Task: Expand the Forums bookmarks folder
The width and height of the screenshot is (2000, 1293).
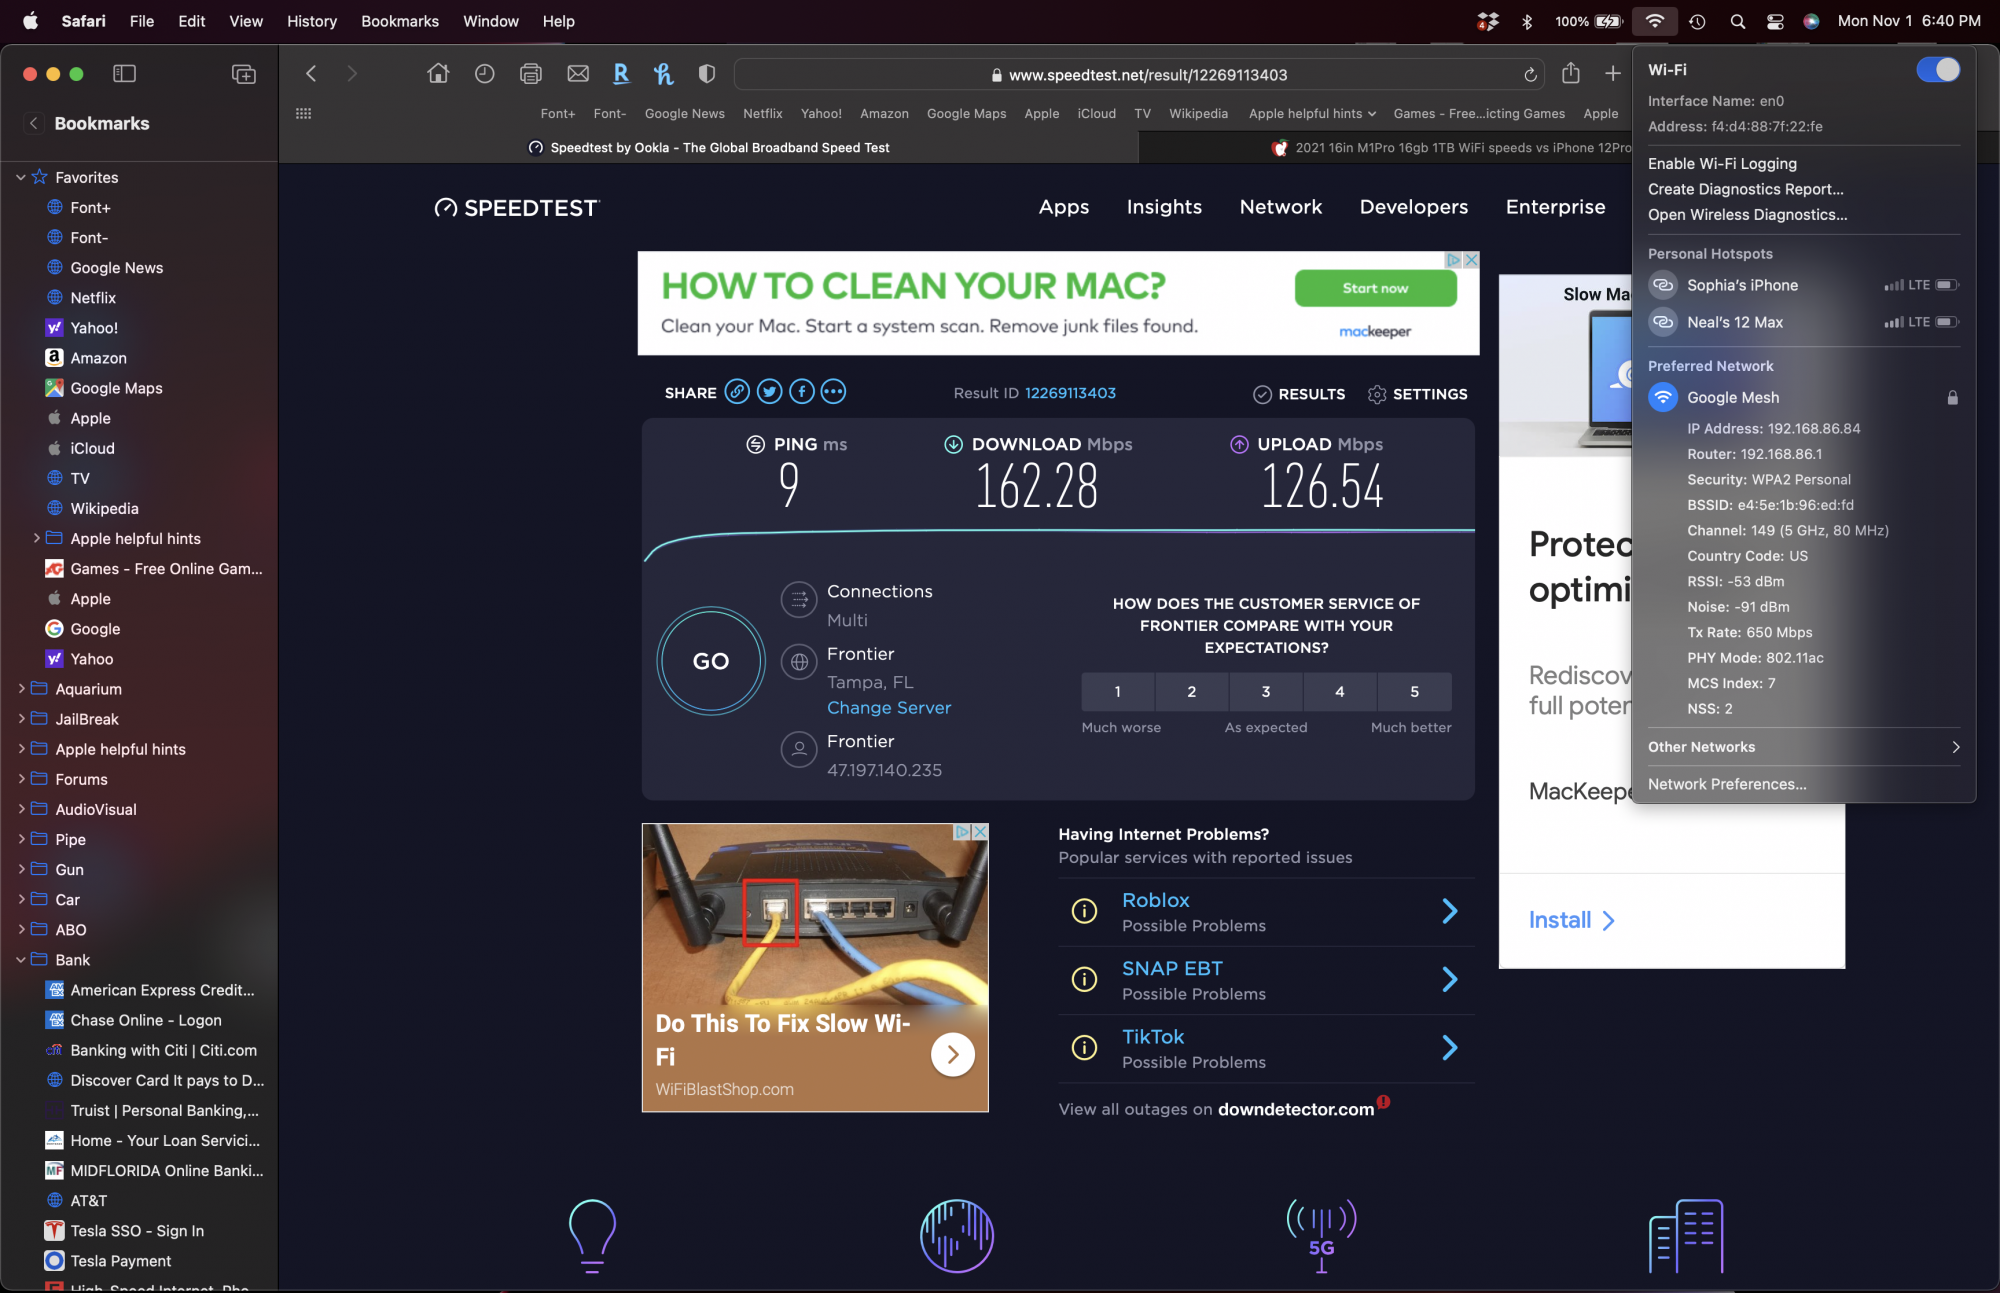Action: [x=21, y=778]
